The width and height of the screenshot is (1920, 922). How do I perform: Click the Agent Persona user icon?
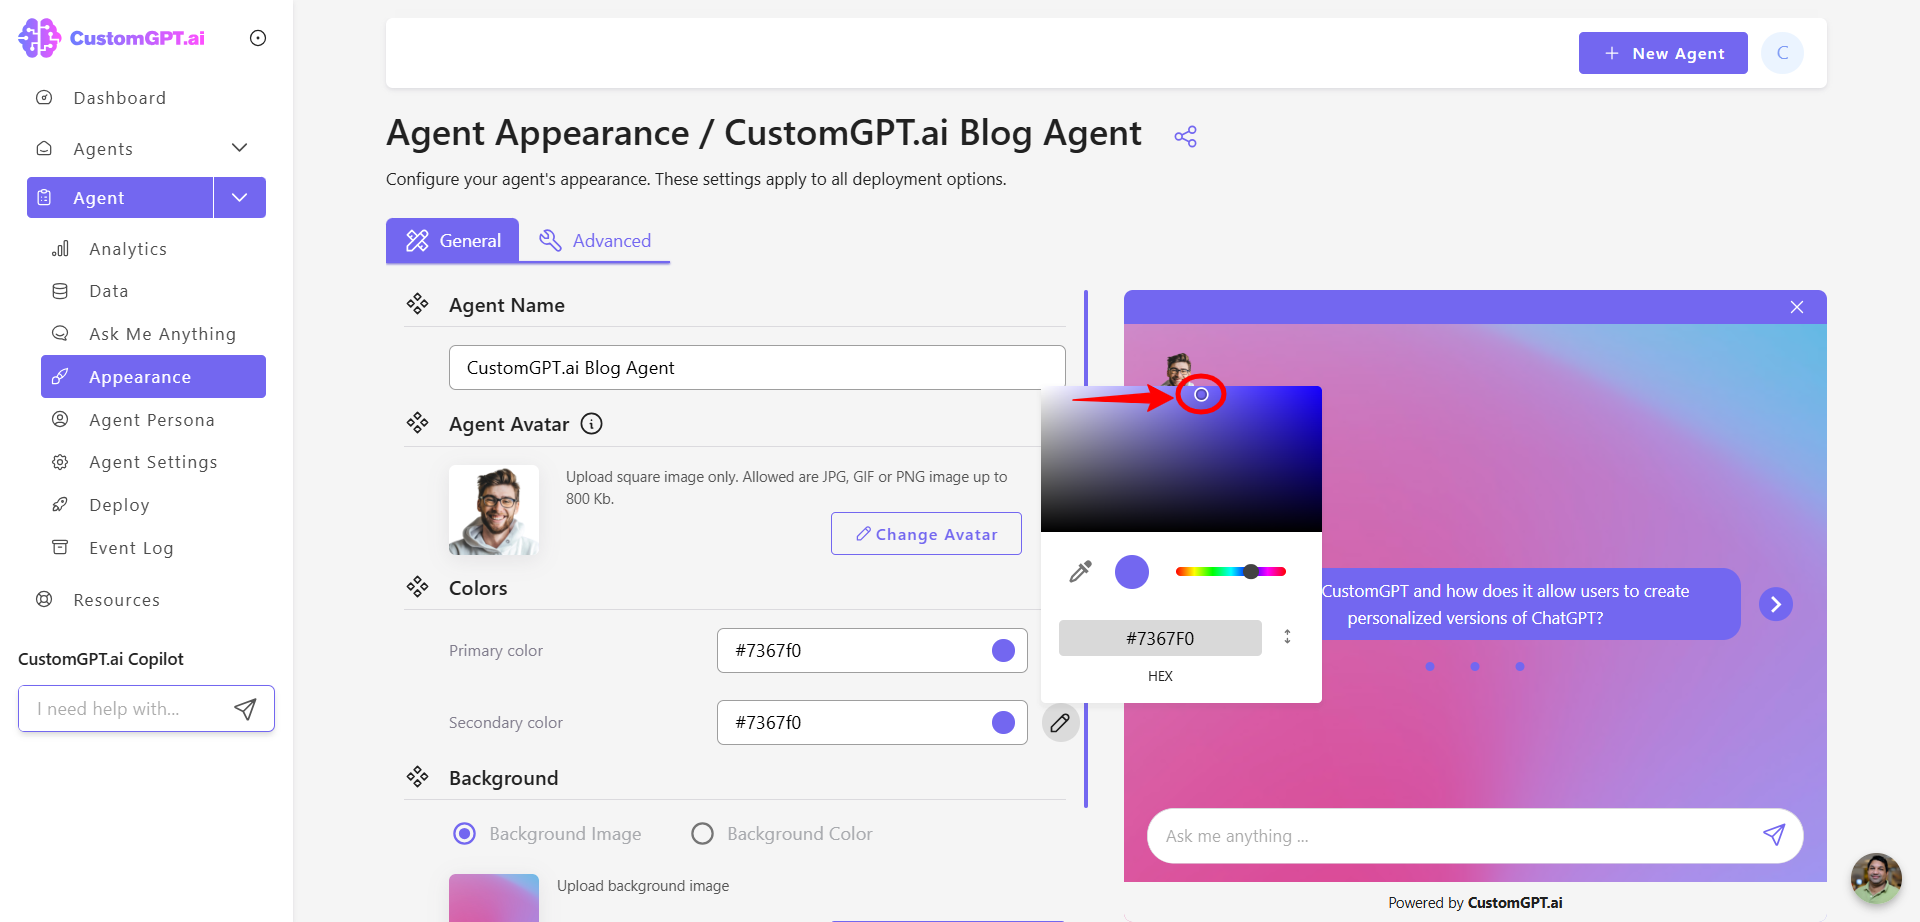pyautogui.click(x=60, y=420)
